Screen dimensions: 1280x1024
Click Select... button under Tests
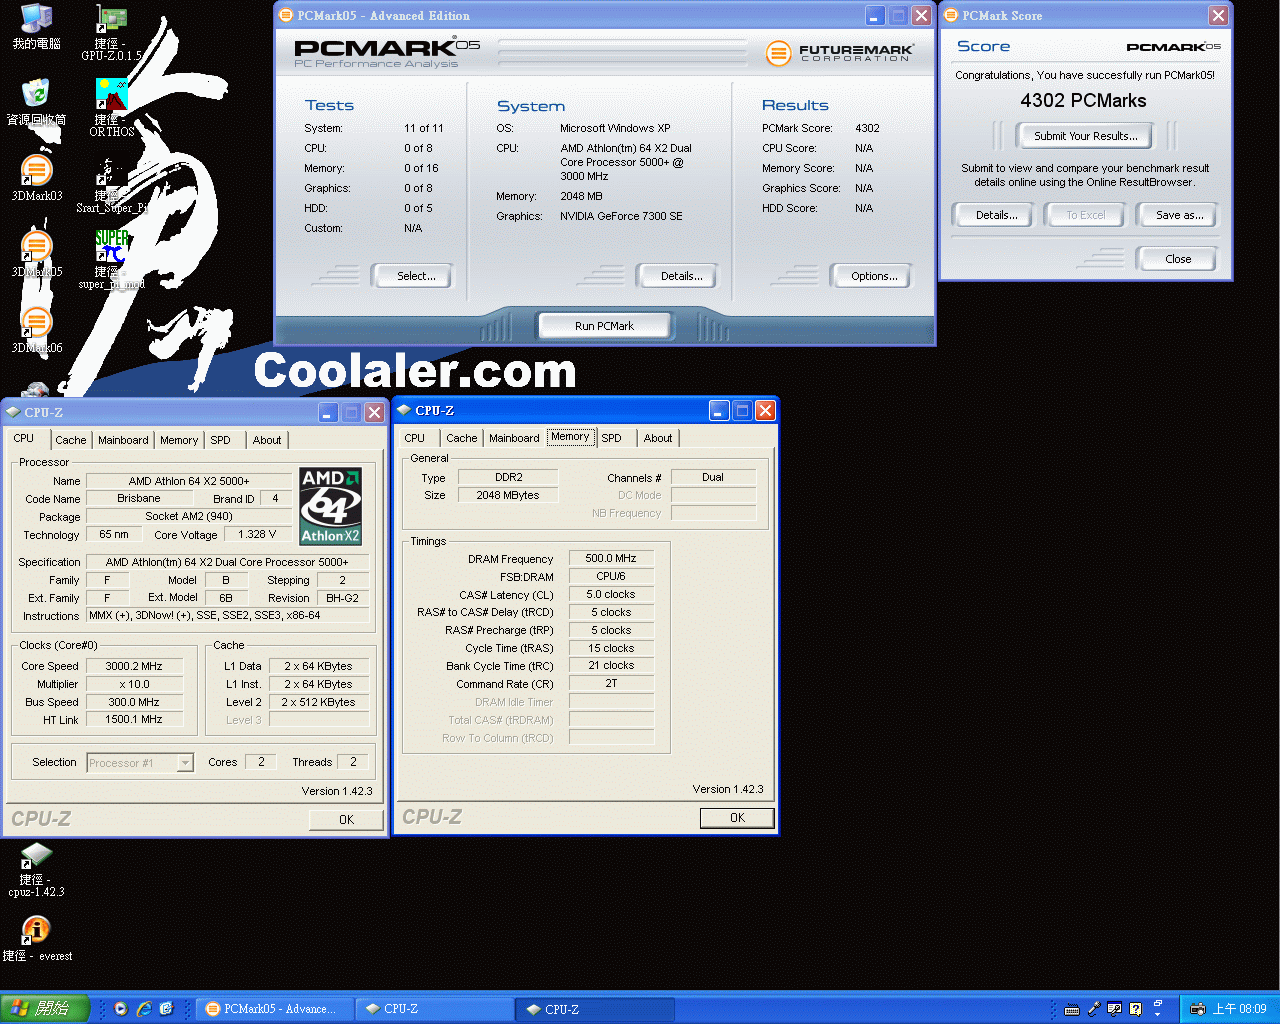pos(412,276)
